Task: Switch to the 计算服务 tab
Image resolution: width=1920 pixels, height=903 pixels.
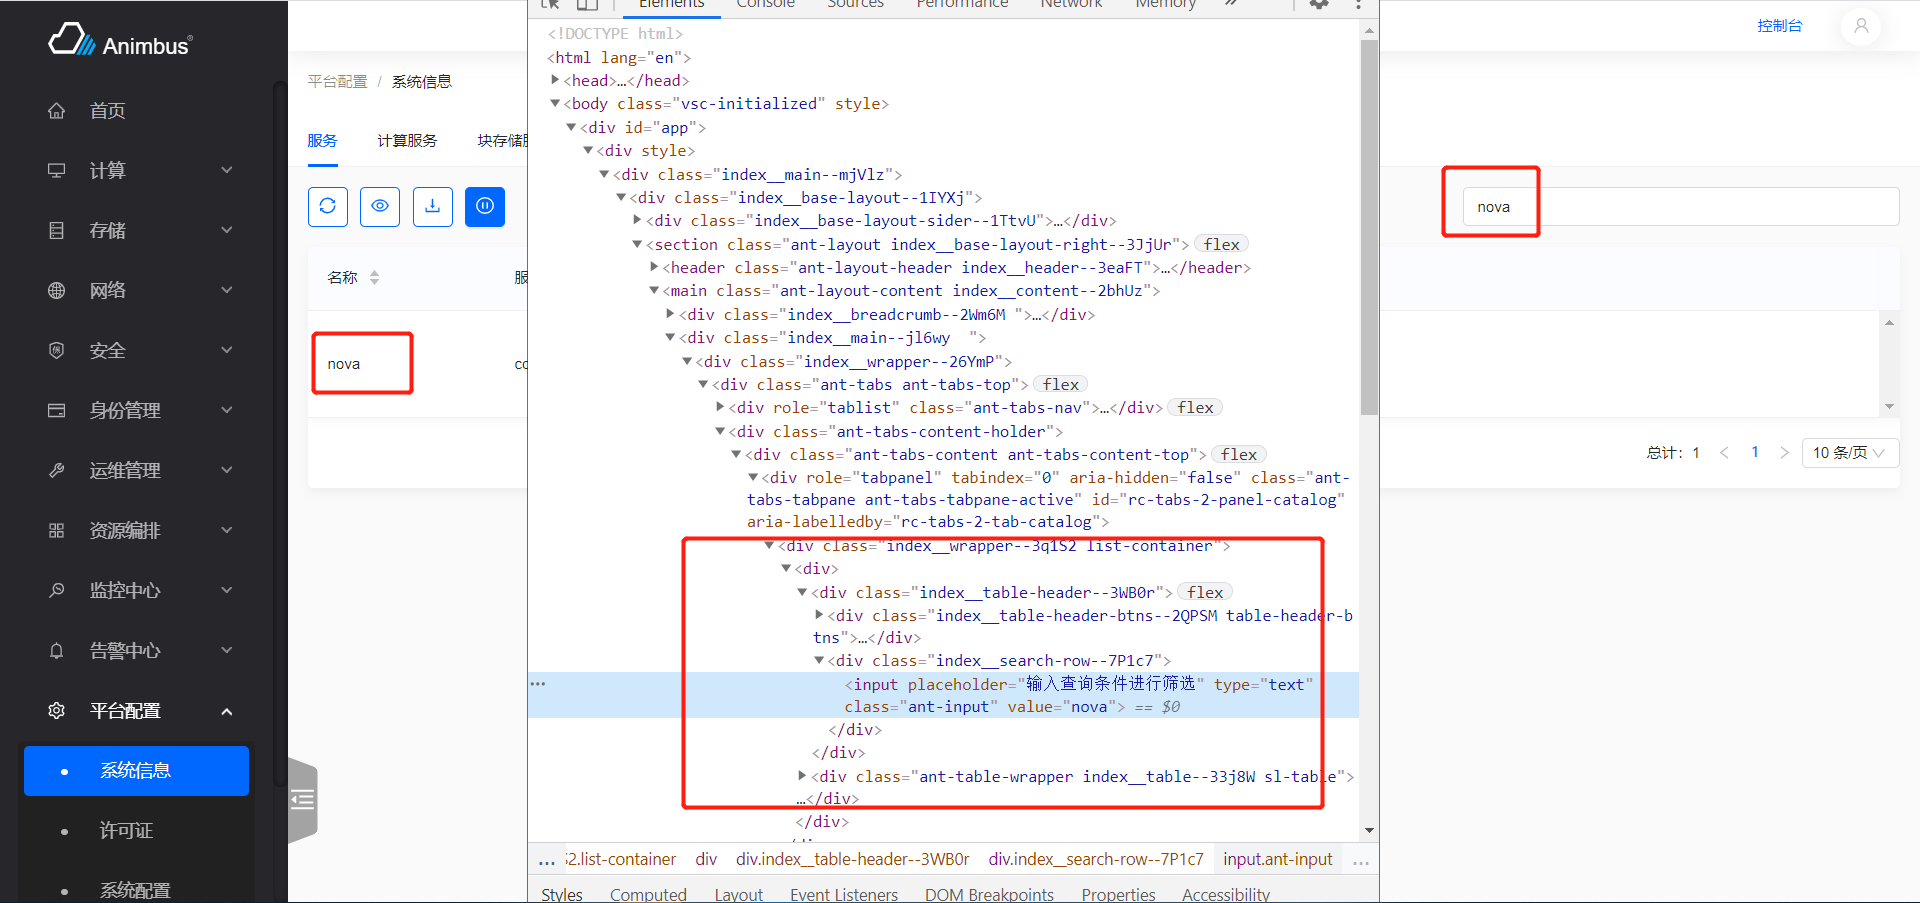Action: pyautogui.click(x=407, y=141)
